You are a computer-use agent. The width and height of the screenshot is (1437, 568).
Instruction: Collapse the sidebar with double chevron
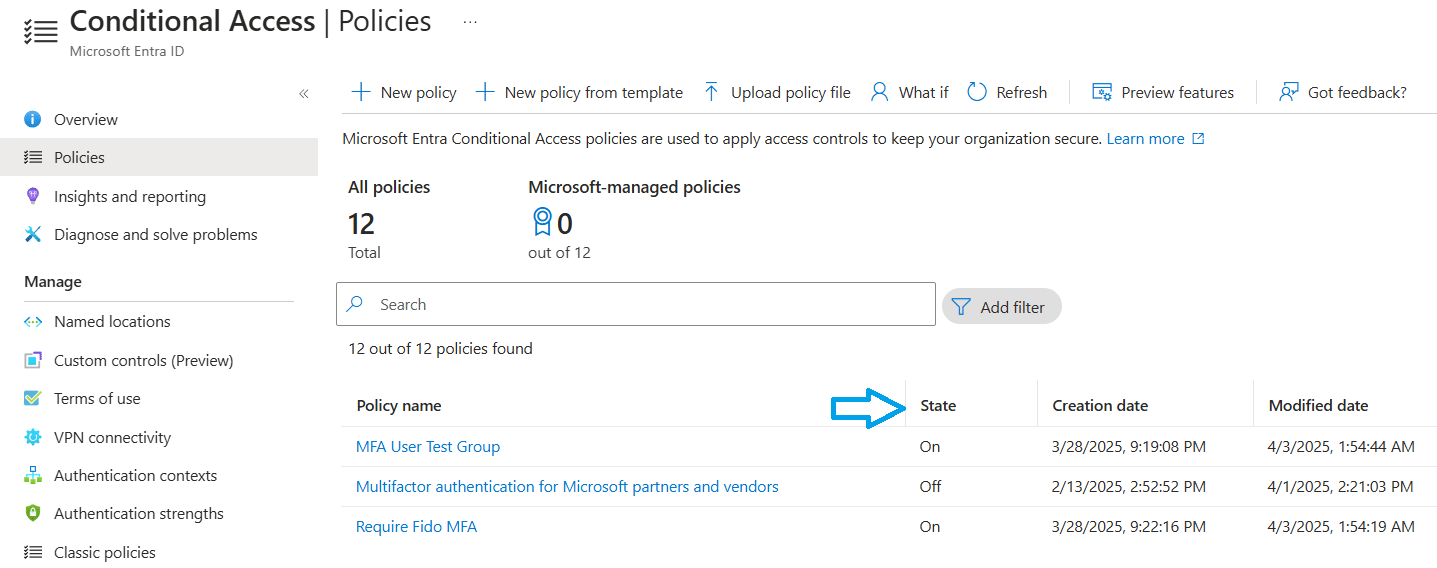[304, 94]
